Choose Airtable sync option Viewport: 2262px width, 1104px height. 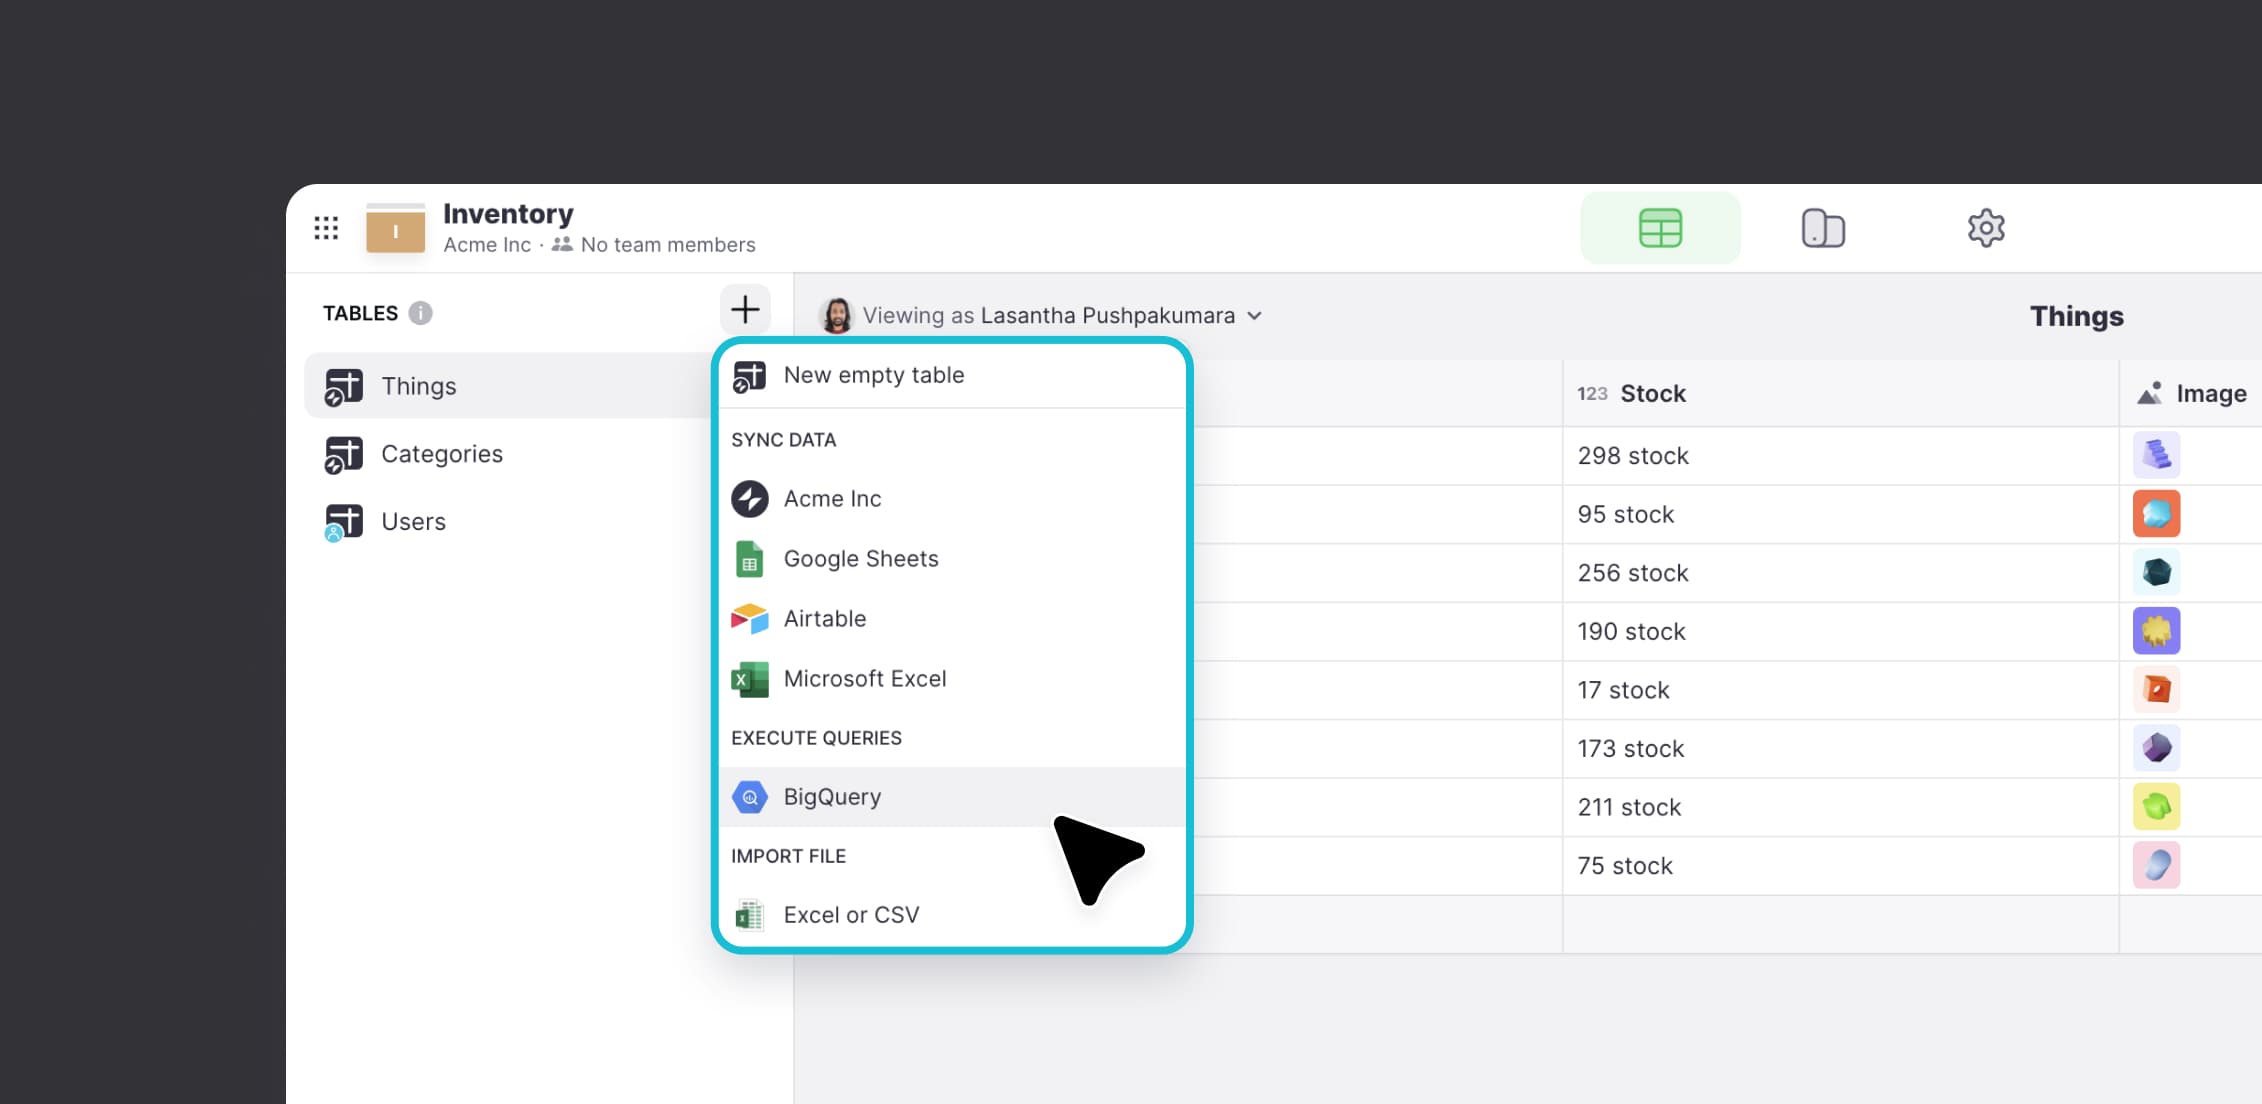coord(952,618)
